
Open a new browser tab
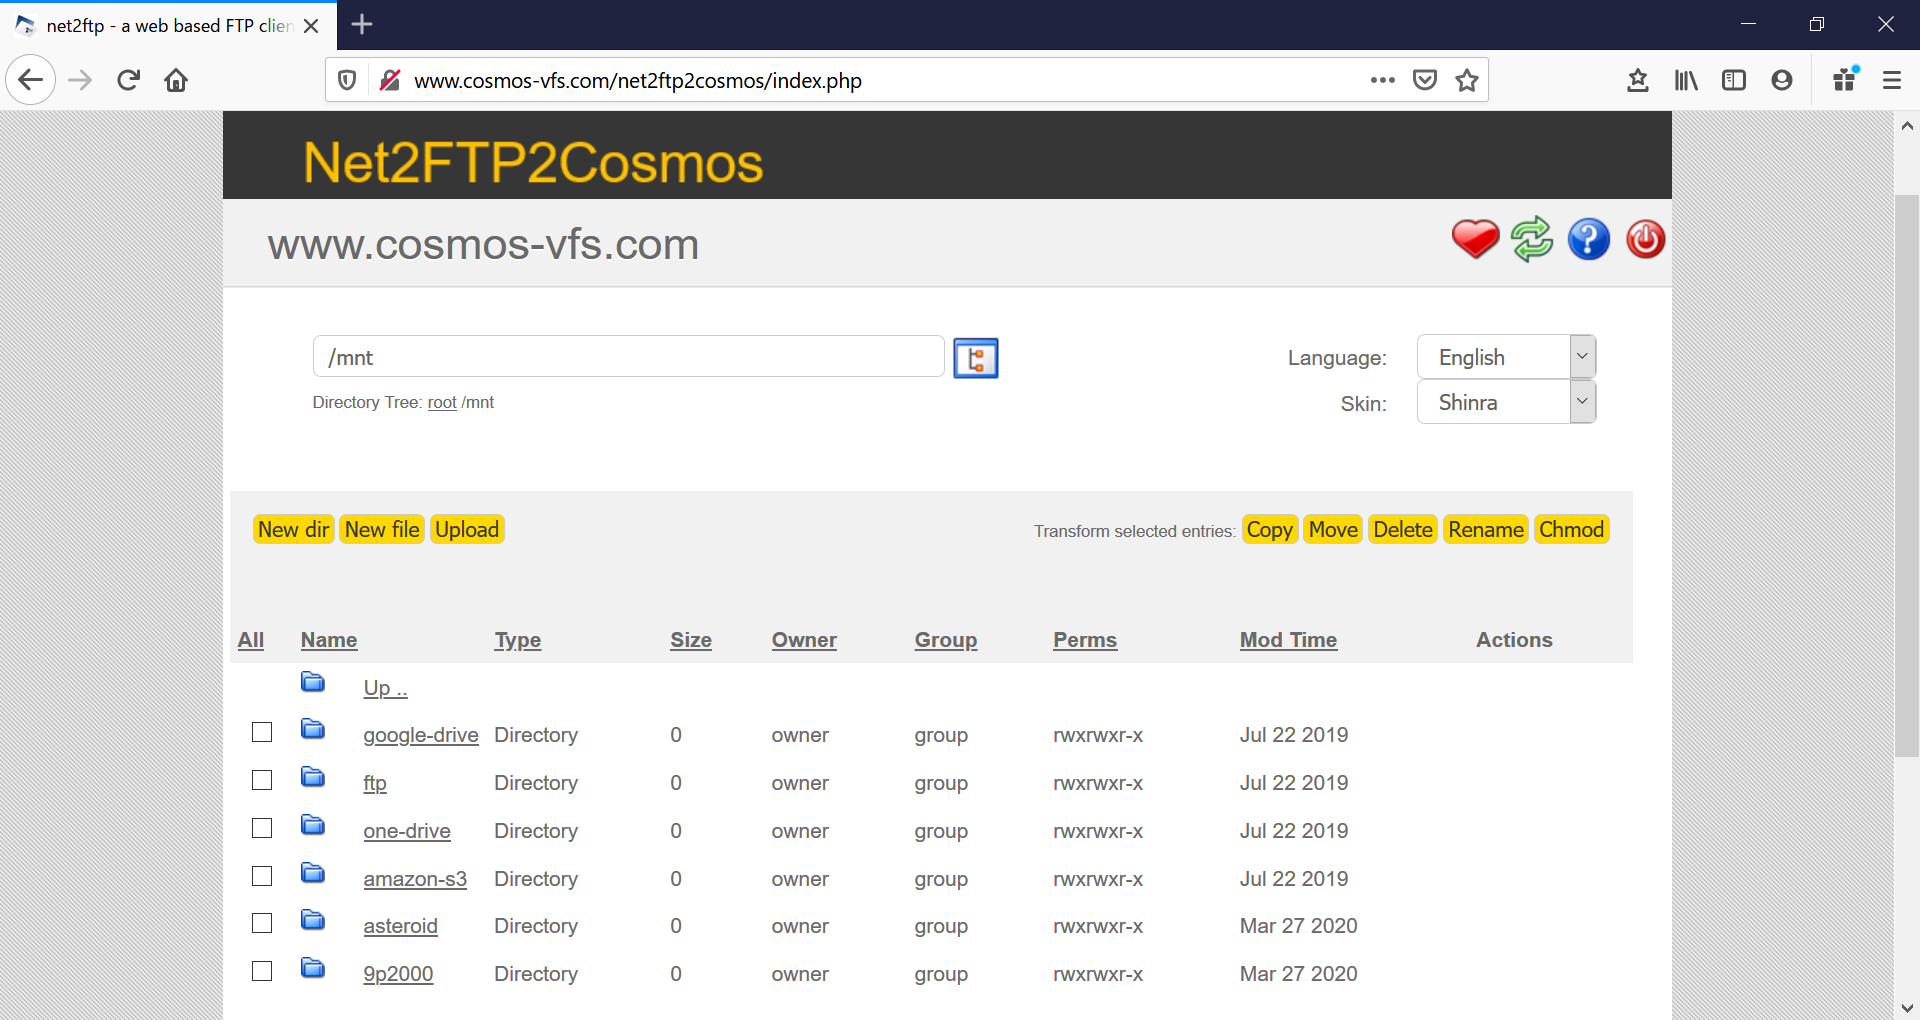[x=362, y=25]
